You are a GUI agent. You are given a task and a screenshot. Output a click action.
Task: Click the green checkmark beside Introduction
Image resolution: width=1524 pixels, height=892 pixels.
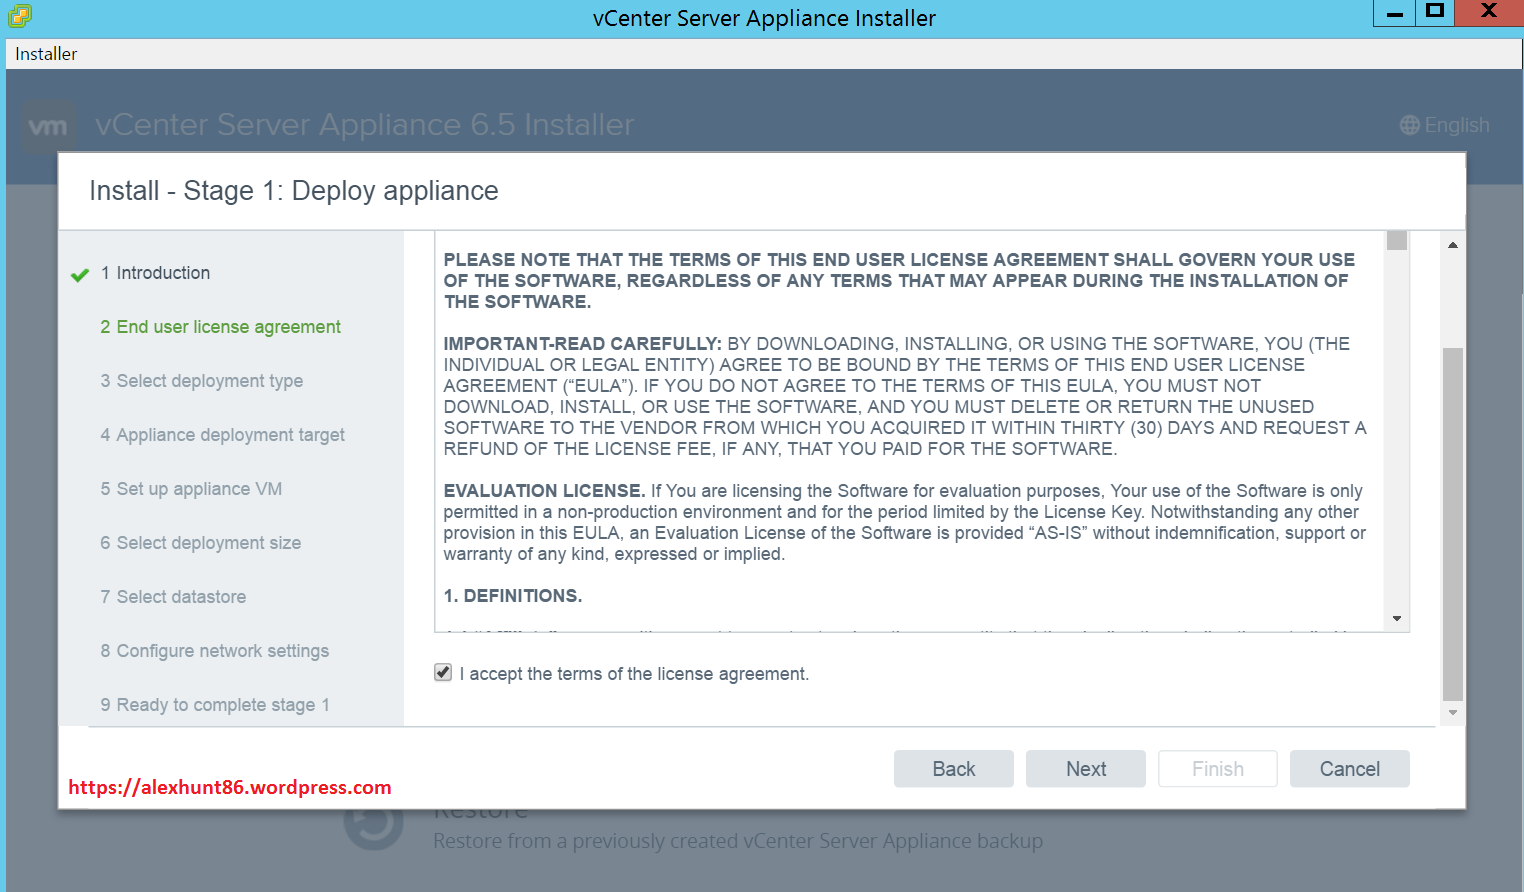tap(80, 274)
